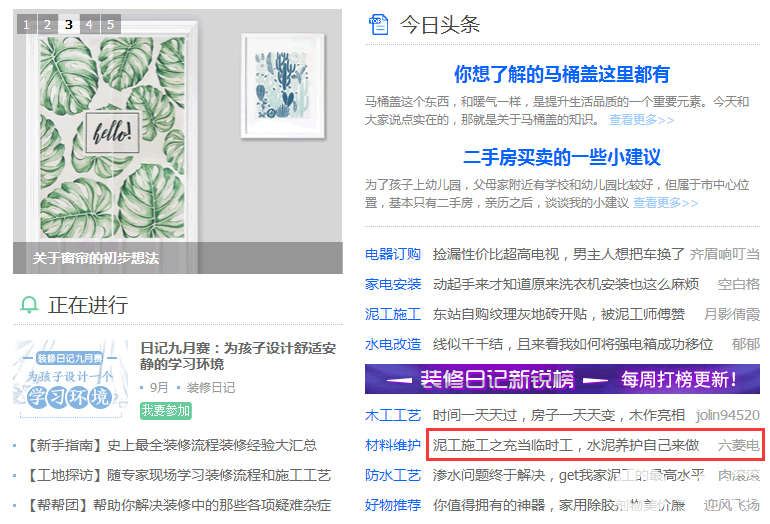Open the 电器订购 category
This screenshot has width=770, height=524.
pos(393,254)
